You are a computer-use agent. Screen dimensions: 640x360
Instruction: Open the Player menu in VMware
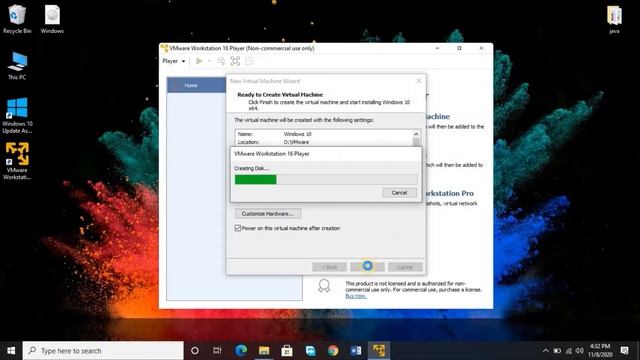(174, 61)
